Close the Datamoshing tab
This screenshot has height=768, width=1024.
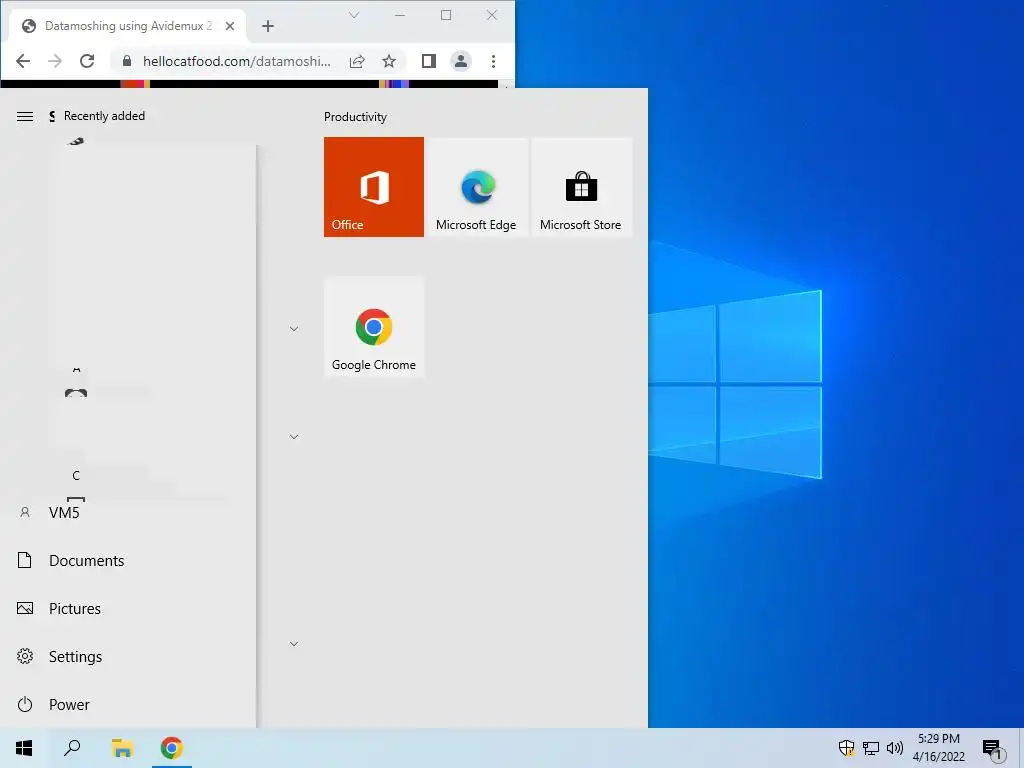tap(230, 26)
